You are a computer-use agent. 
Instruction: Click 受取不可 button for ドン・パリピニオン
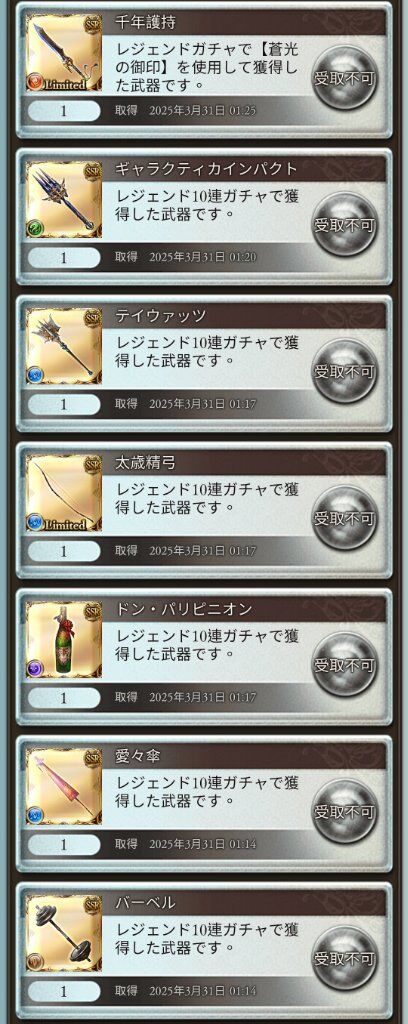pyautogui.click(x=345, y=667)
